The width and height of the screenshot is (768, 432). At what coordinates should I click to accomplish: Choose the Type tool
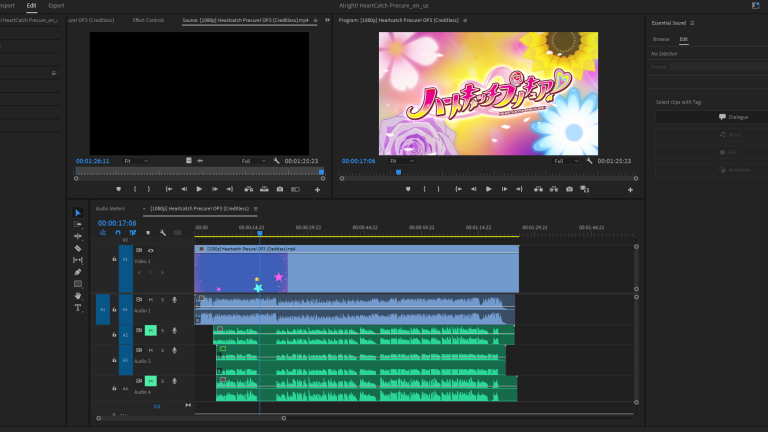tap(78, 307)
